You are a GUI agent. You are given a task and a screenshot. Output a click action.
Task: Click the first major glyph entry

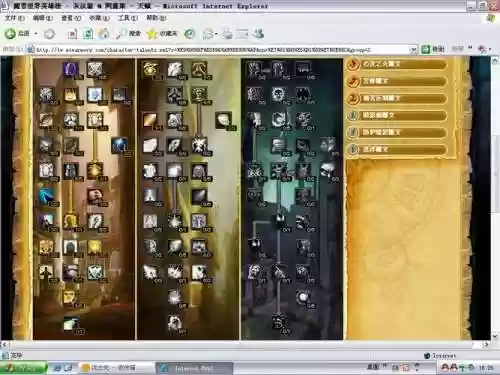[397, 64]
